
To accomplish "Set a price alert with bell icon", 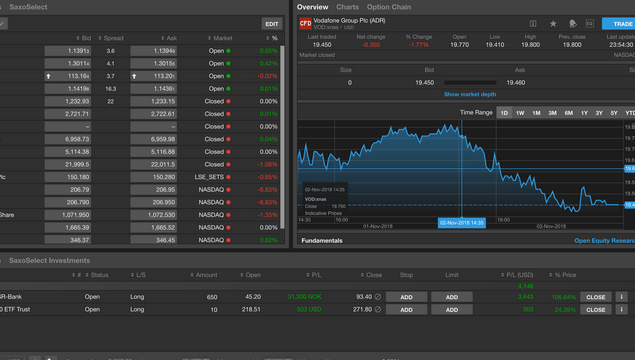I will click(573, 24).
